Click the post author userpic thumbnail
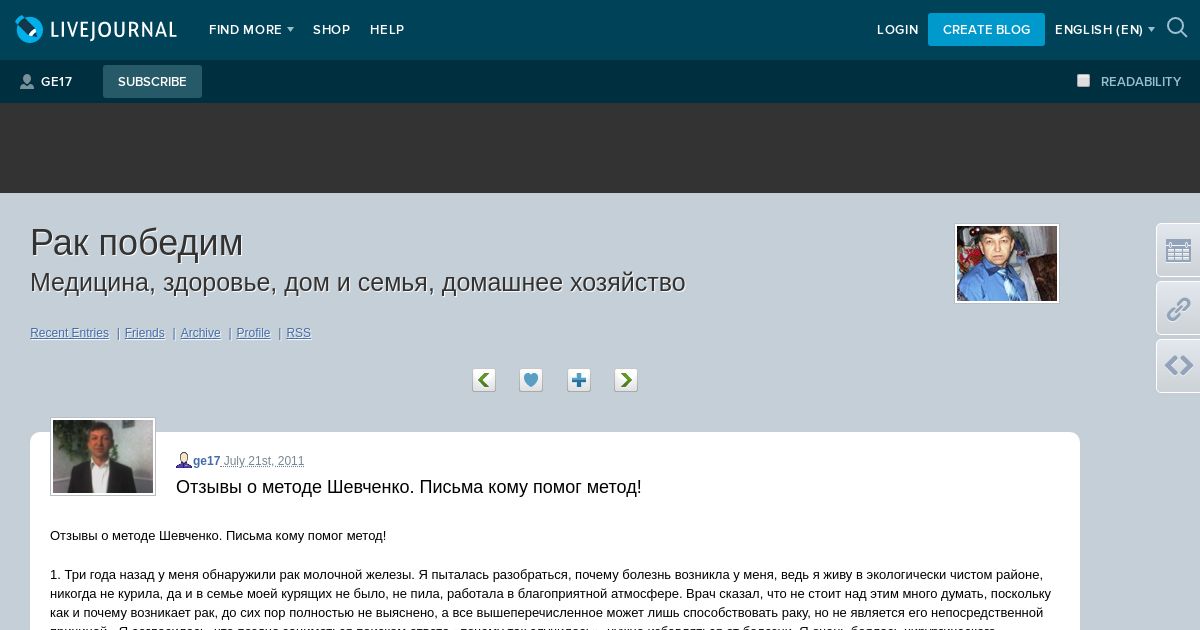This screenshot has height=630, width=1200. pos(103,456)
